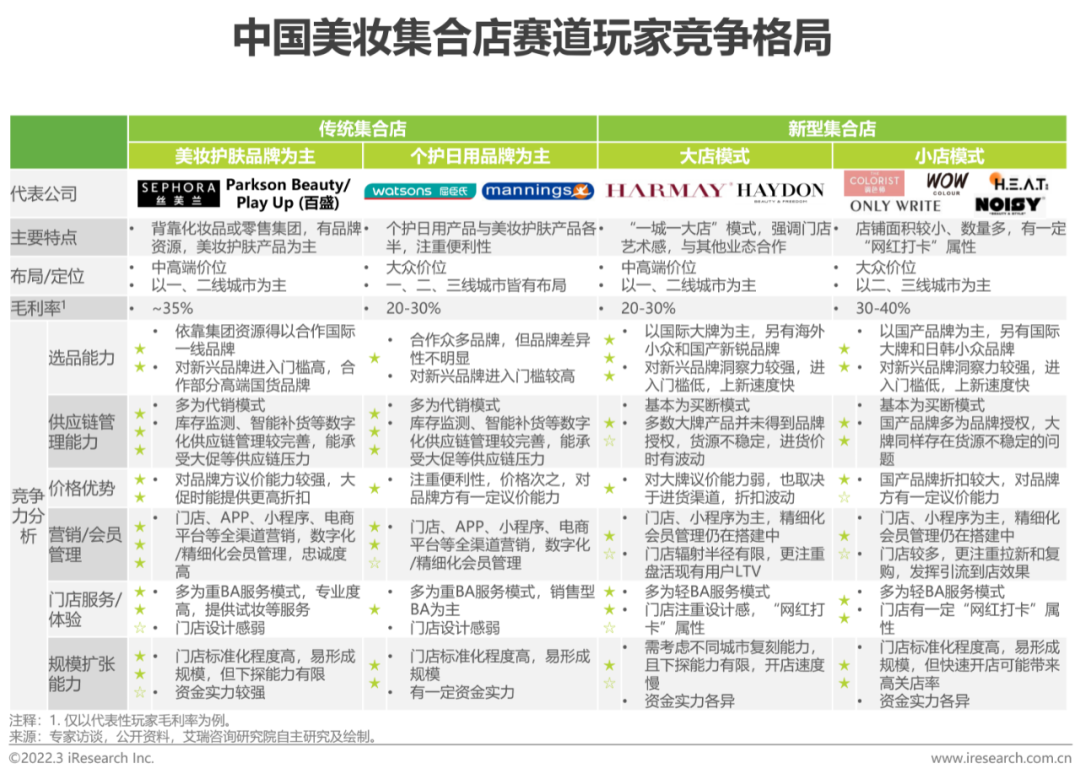Click the text 资金实力较强
Screen dimensions: 1080x779
pyautogui.click(x=220, y=692)
